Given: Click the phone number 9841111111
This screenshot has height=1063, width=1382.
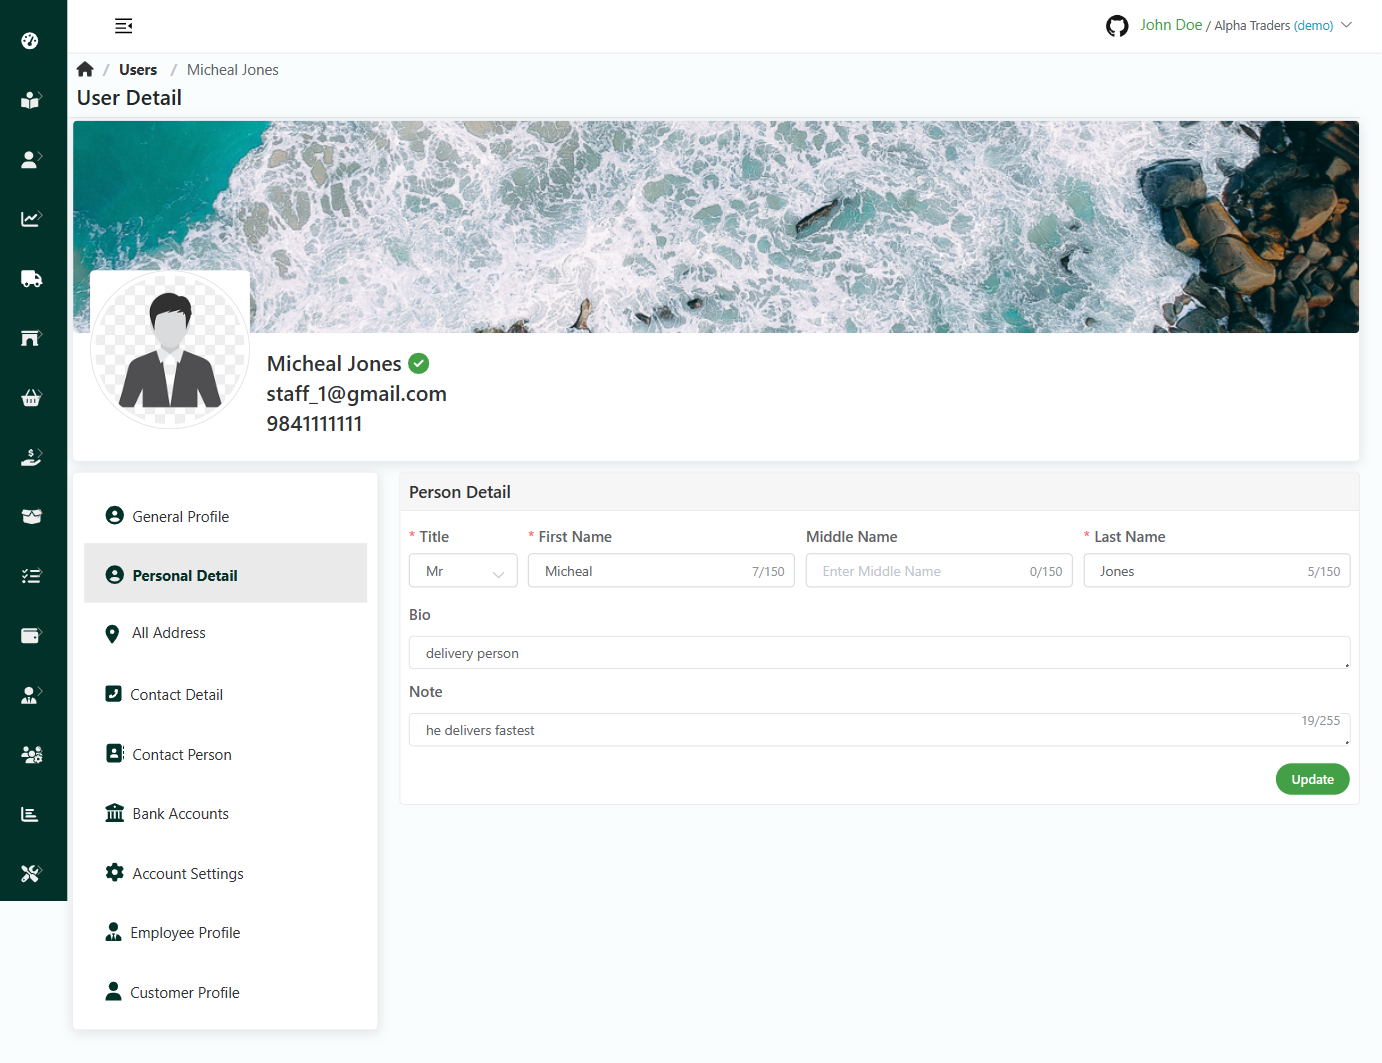Looking at the screenshot, I should point(314,424).
